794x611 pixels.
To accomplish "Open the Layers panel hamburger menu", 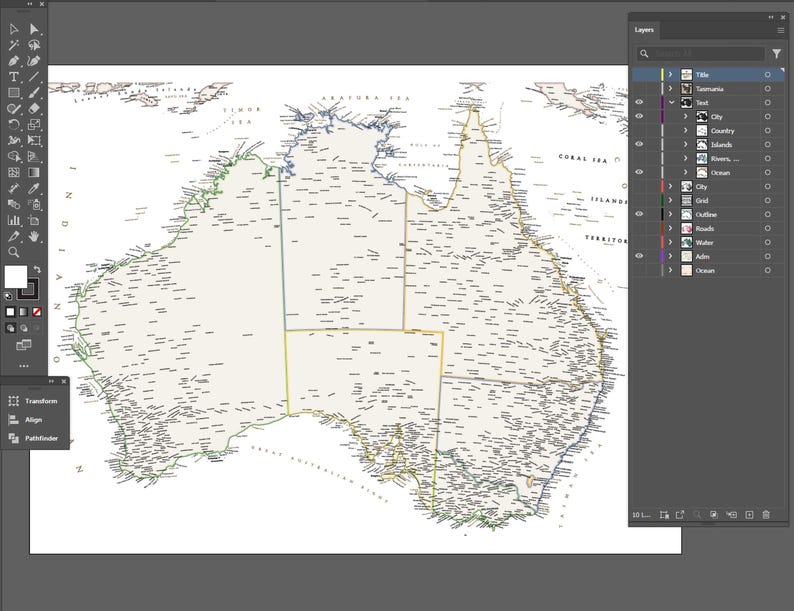I will pos(780,30).
